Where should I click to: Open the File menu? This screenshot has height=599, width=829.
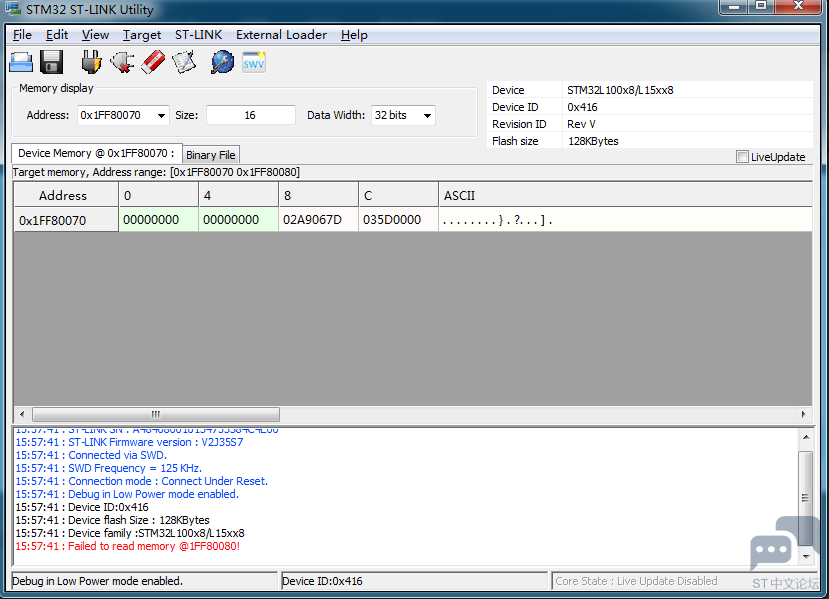pos(22,35)
